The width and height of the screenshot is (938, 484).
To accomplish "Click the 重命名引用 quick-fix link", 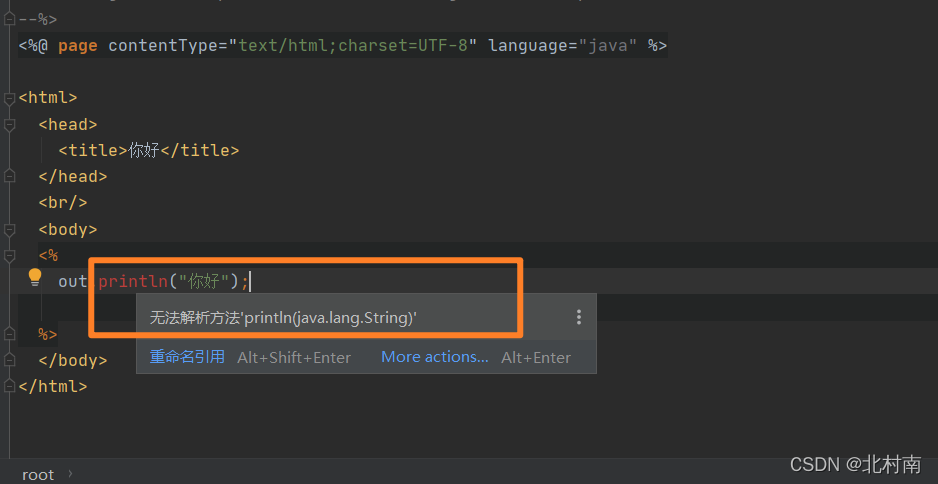I will click(187, 357).
